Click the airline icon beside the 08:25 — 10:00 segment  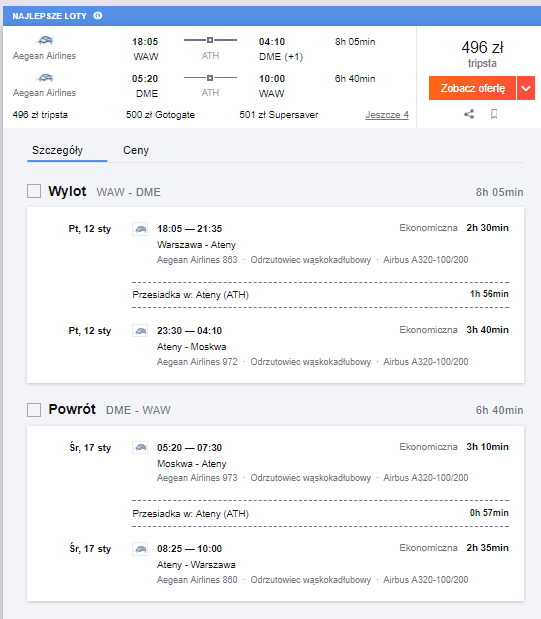pos(140,549)
